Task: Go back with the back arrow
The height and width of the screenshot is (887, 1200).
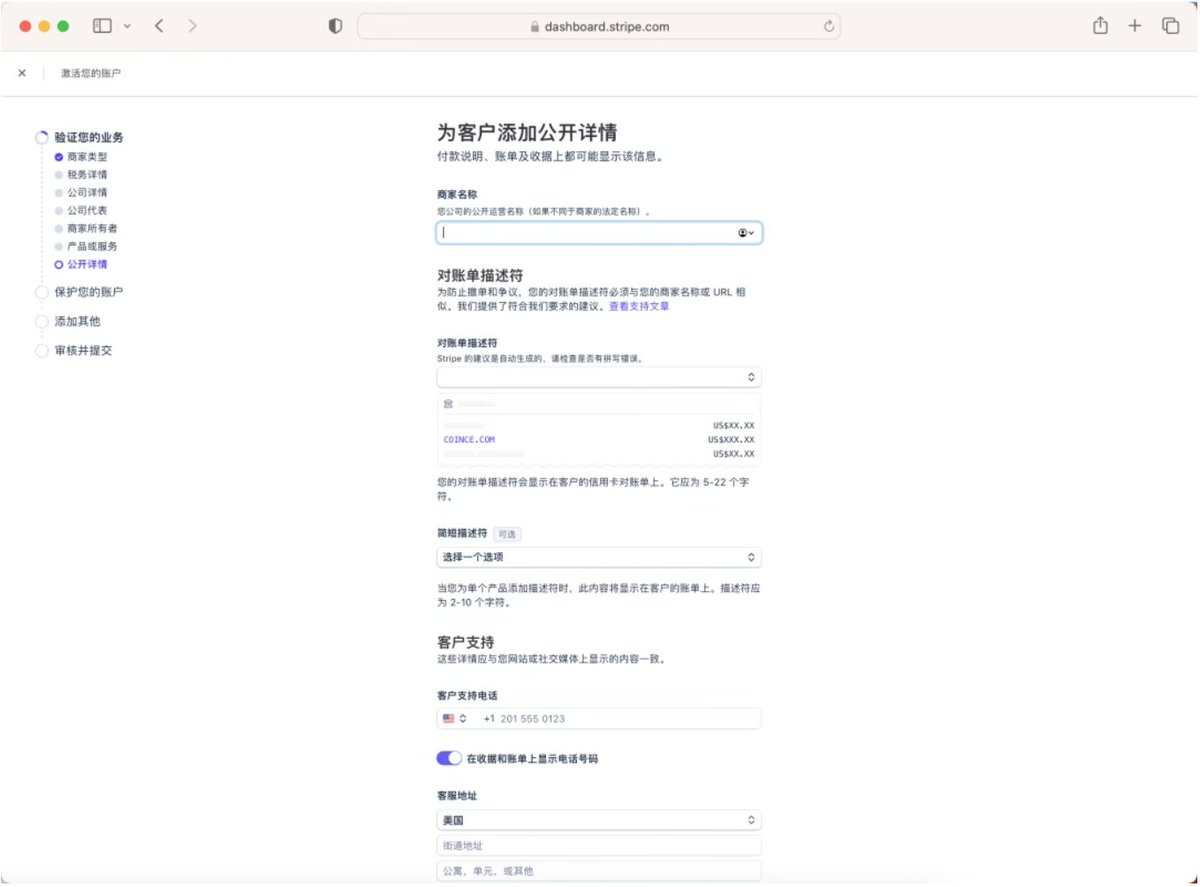Action: tap(159, 26)
